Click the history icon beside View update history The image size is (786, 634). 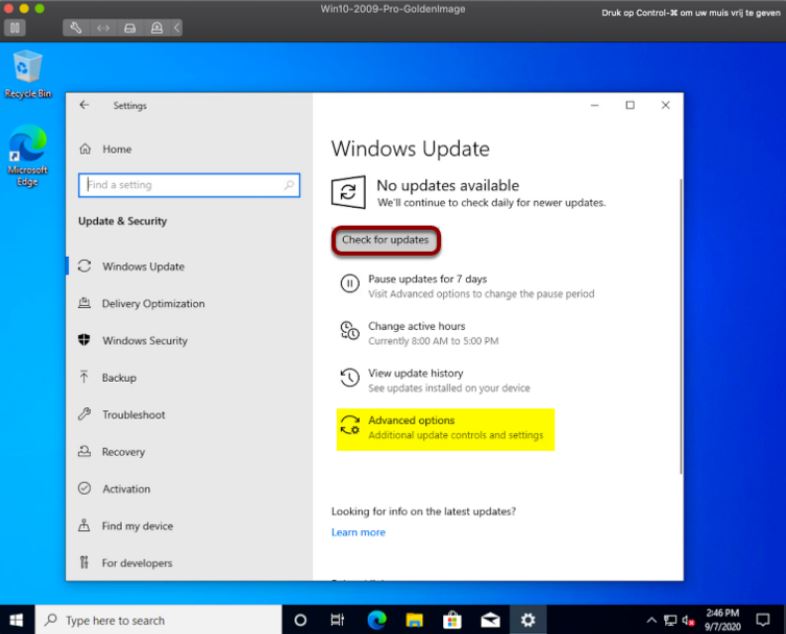tap(350, 378)
